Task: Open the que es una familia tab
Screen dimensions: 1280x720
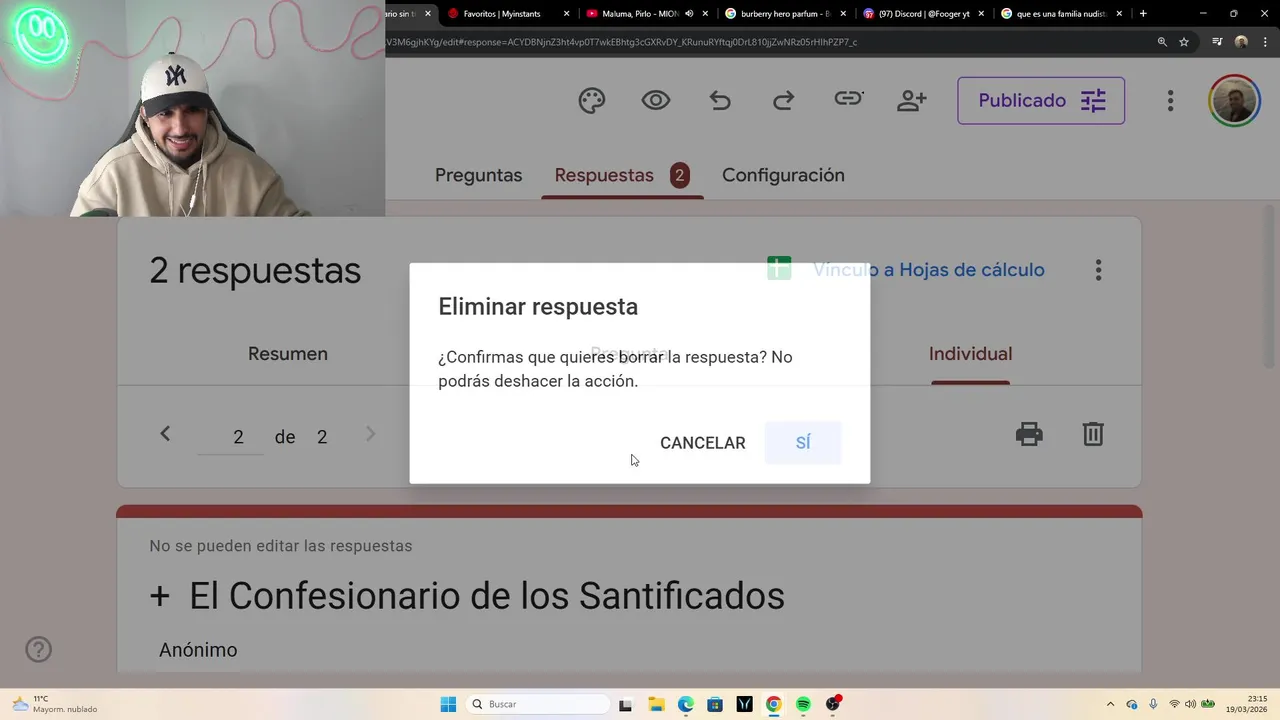Action: tap(1053, 14)
